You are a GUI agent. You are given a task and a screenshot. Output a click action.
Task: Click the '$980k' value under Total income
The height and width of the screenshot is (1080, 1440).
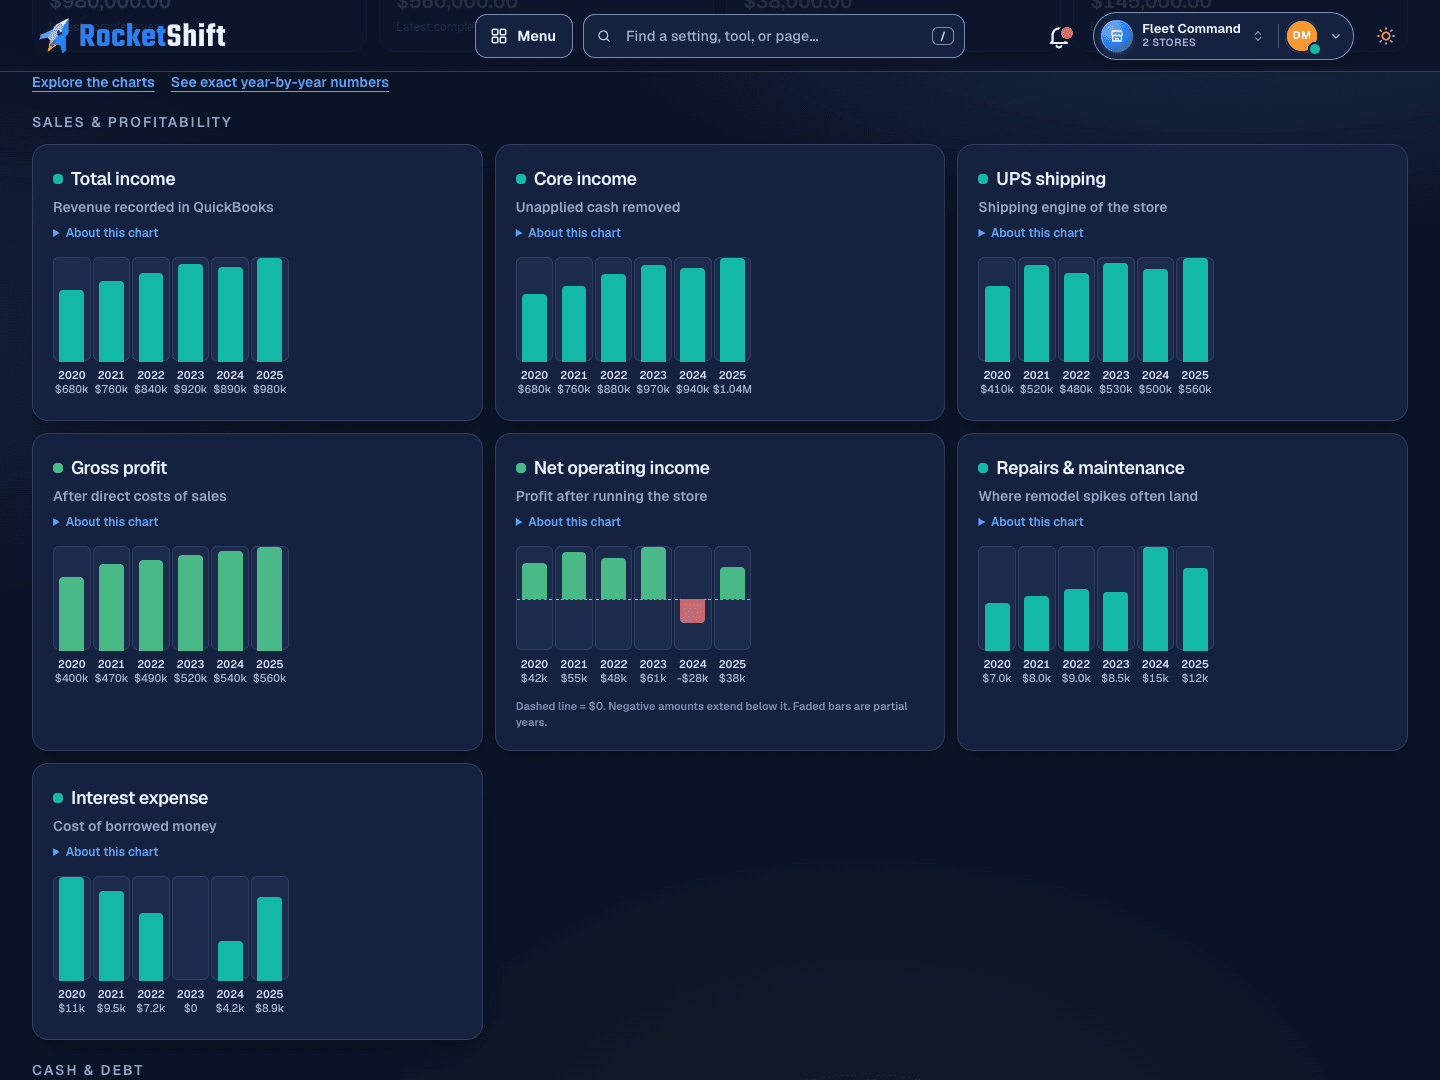pyautogui.click(x=270, y=390)
